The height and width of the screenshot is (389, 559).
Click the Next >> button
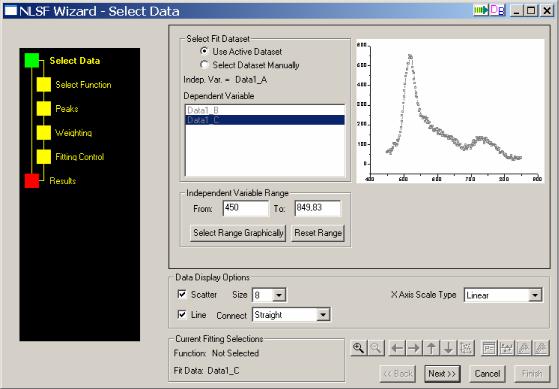click(442, 374)
